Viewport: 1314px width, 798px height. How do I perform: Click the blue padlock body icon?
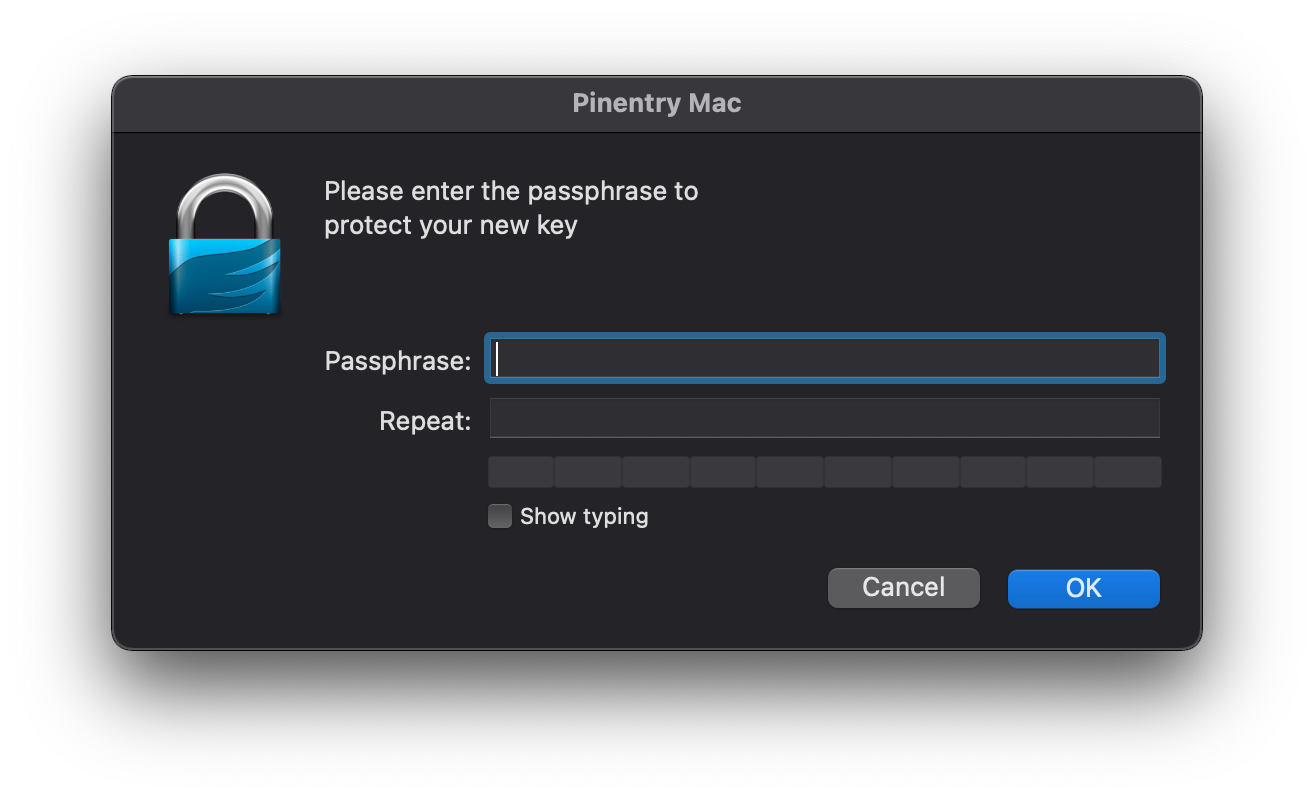click(224, 276)
